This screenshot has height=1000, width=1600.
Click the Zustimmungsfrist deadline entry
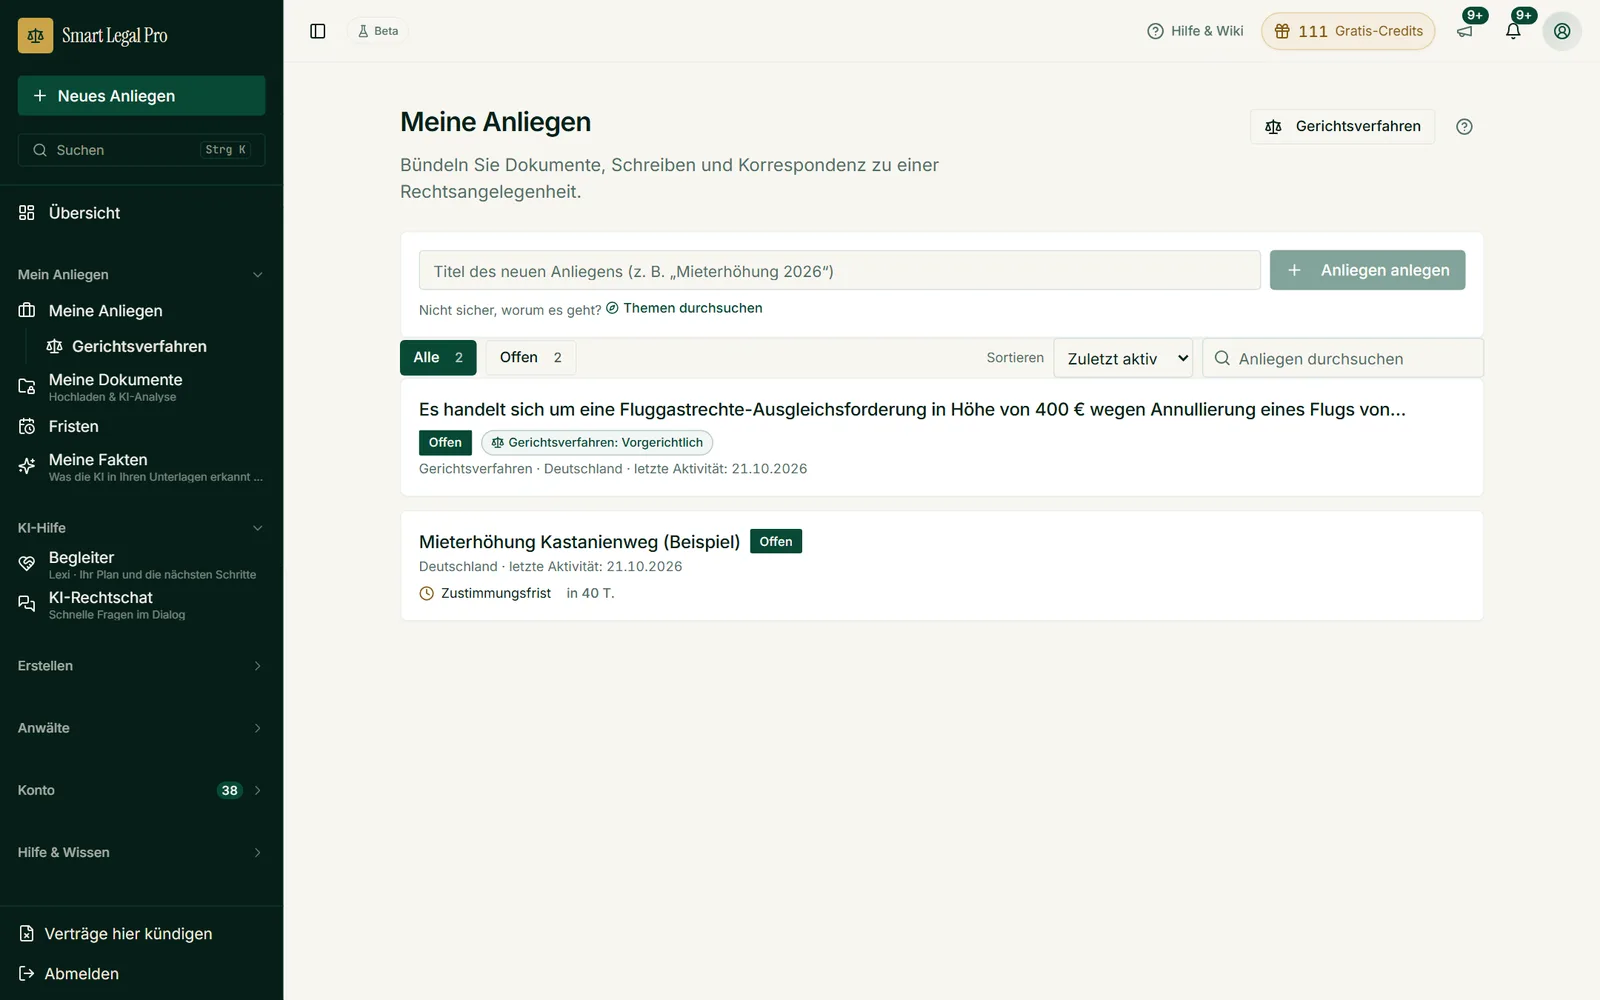click(x=517, y=593)
